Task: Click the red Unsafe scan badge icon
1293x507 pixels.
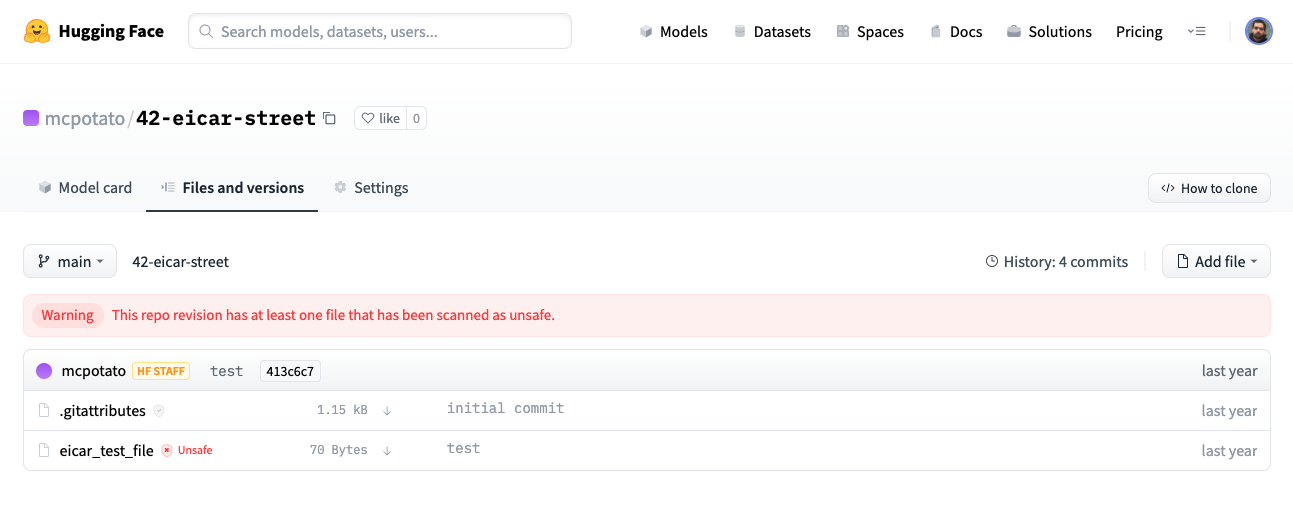Action: (x=167, y=451)
